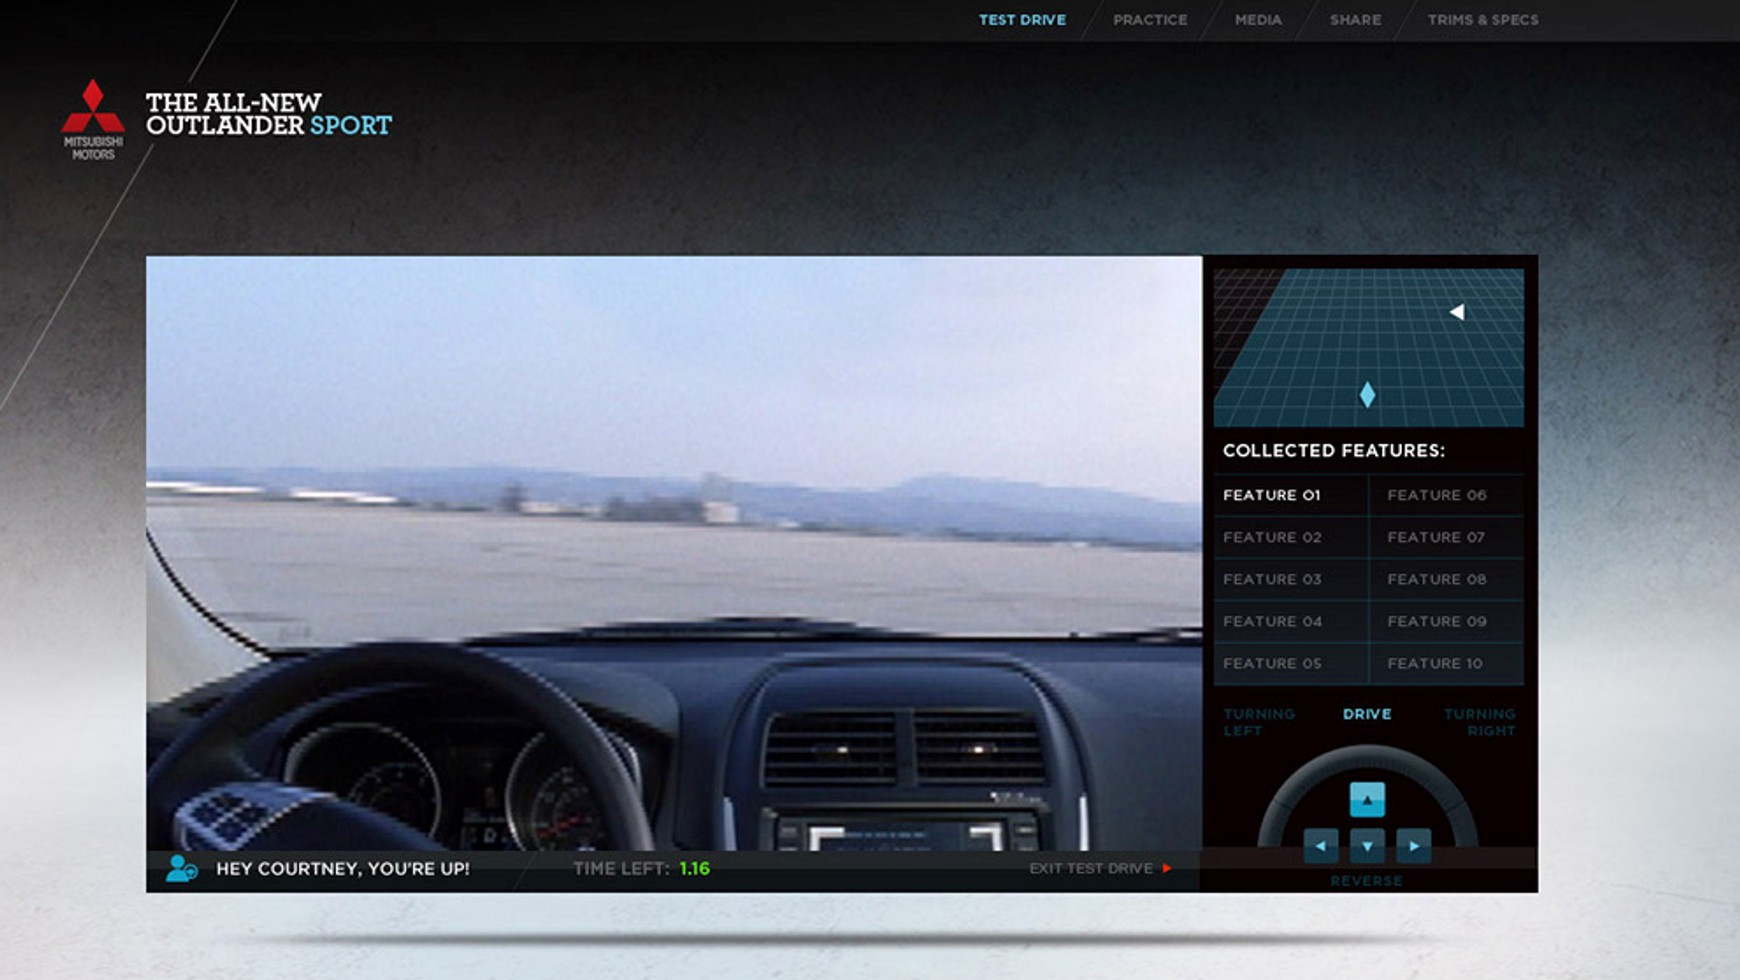Click the Mitsubishi Motors logo
The width and height of the screenshot is (1740, 980).
92,119
